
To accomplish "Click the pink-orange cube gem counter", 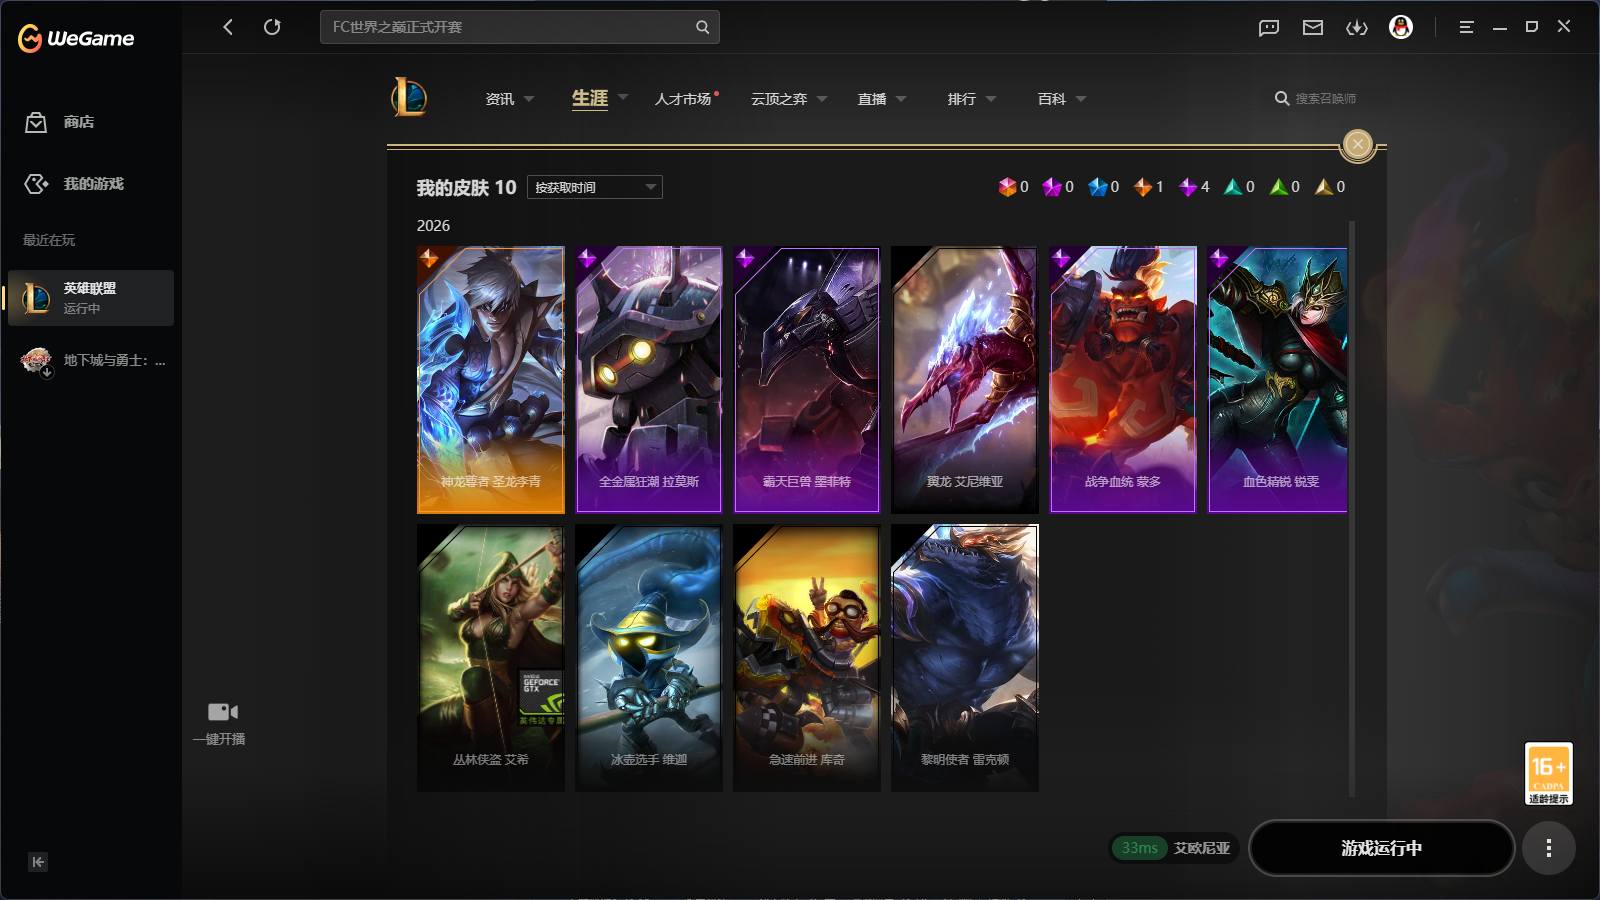I will pos(1013,187).
